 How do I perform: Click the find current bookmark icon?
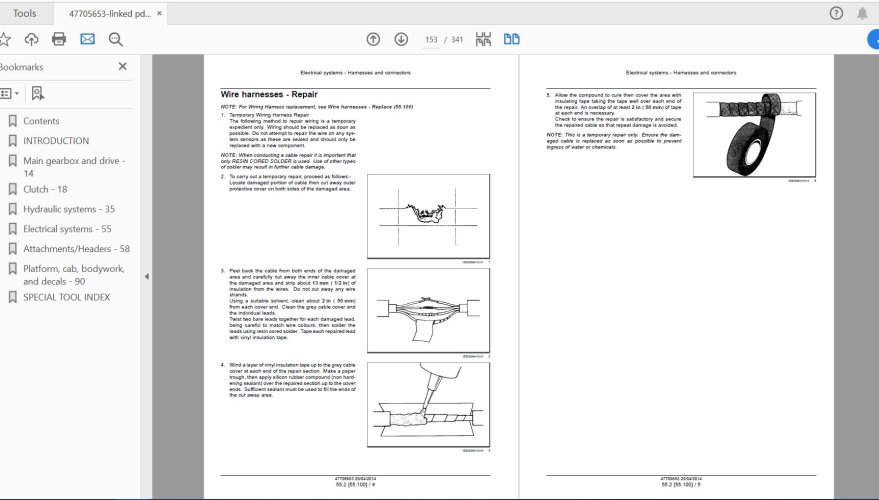[x=37, y=93]
